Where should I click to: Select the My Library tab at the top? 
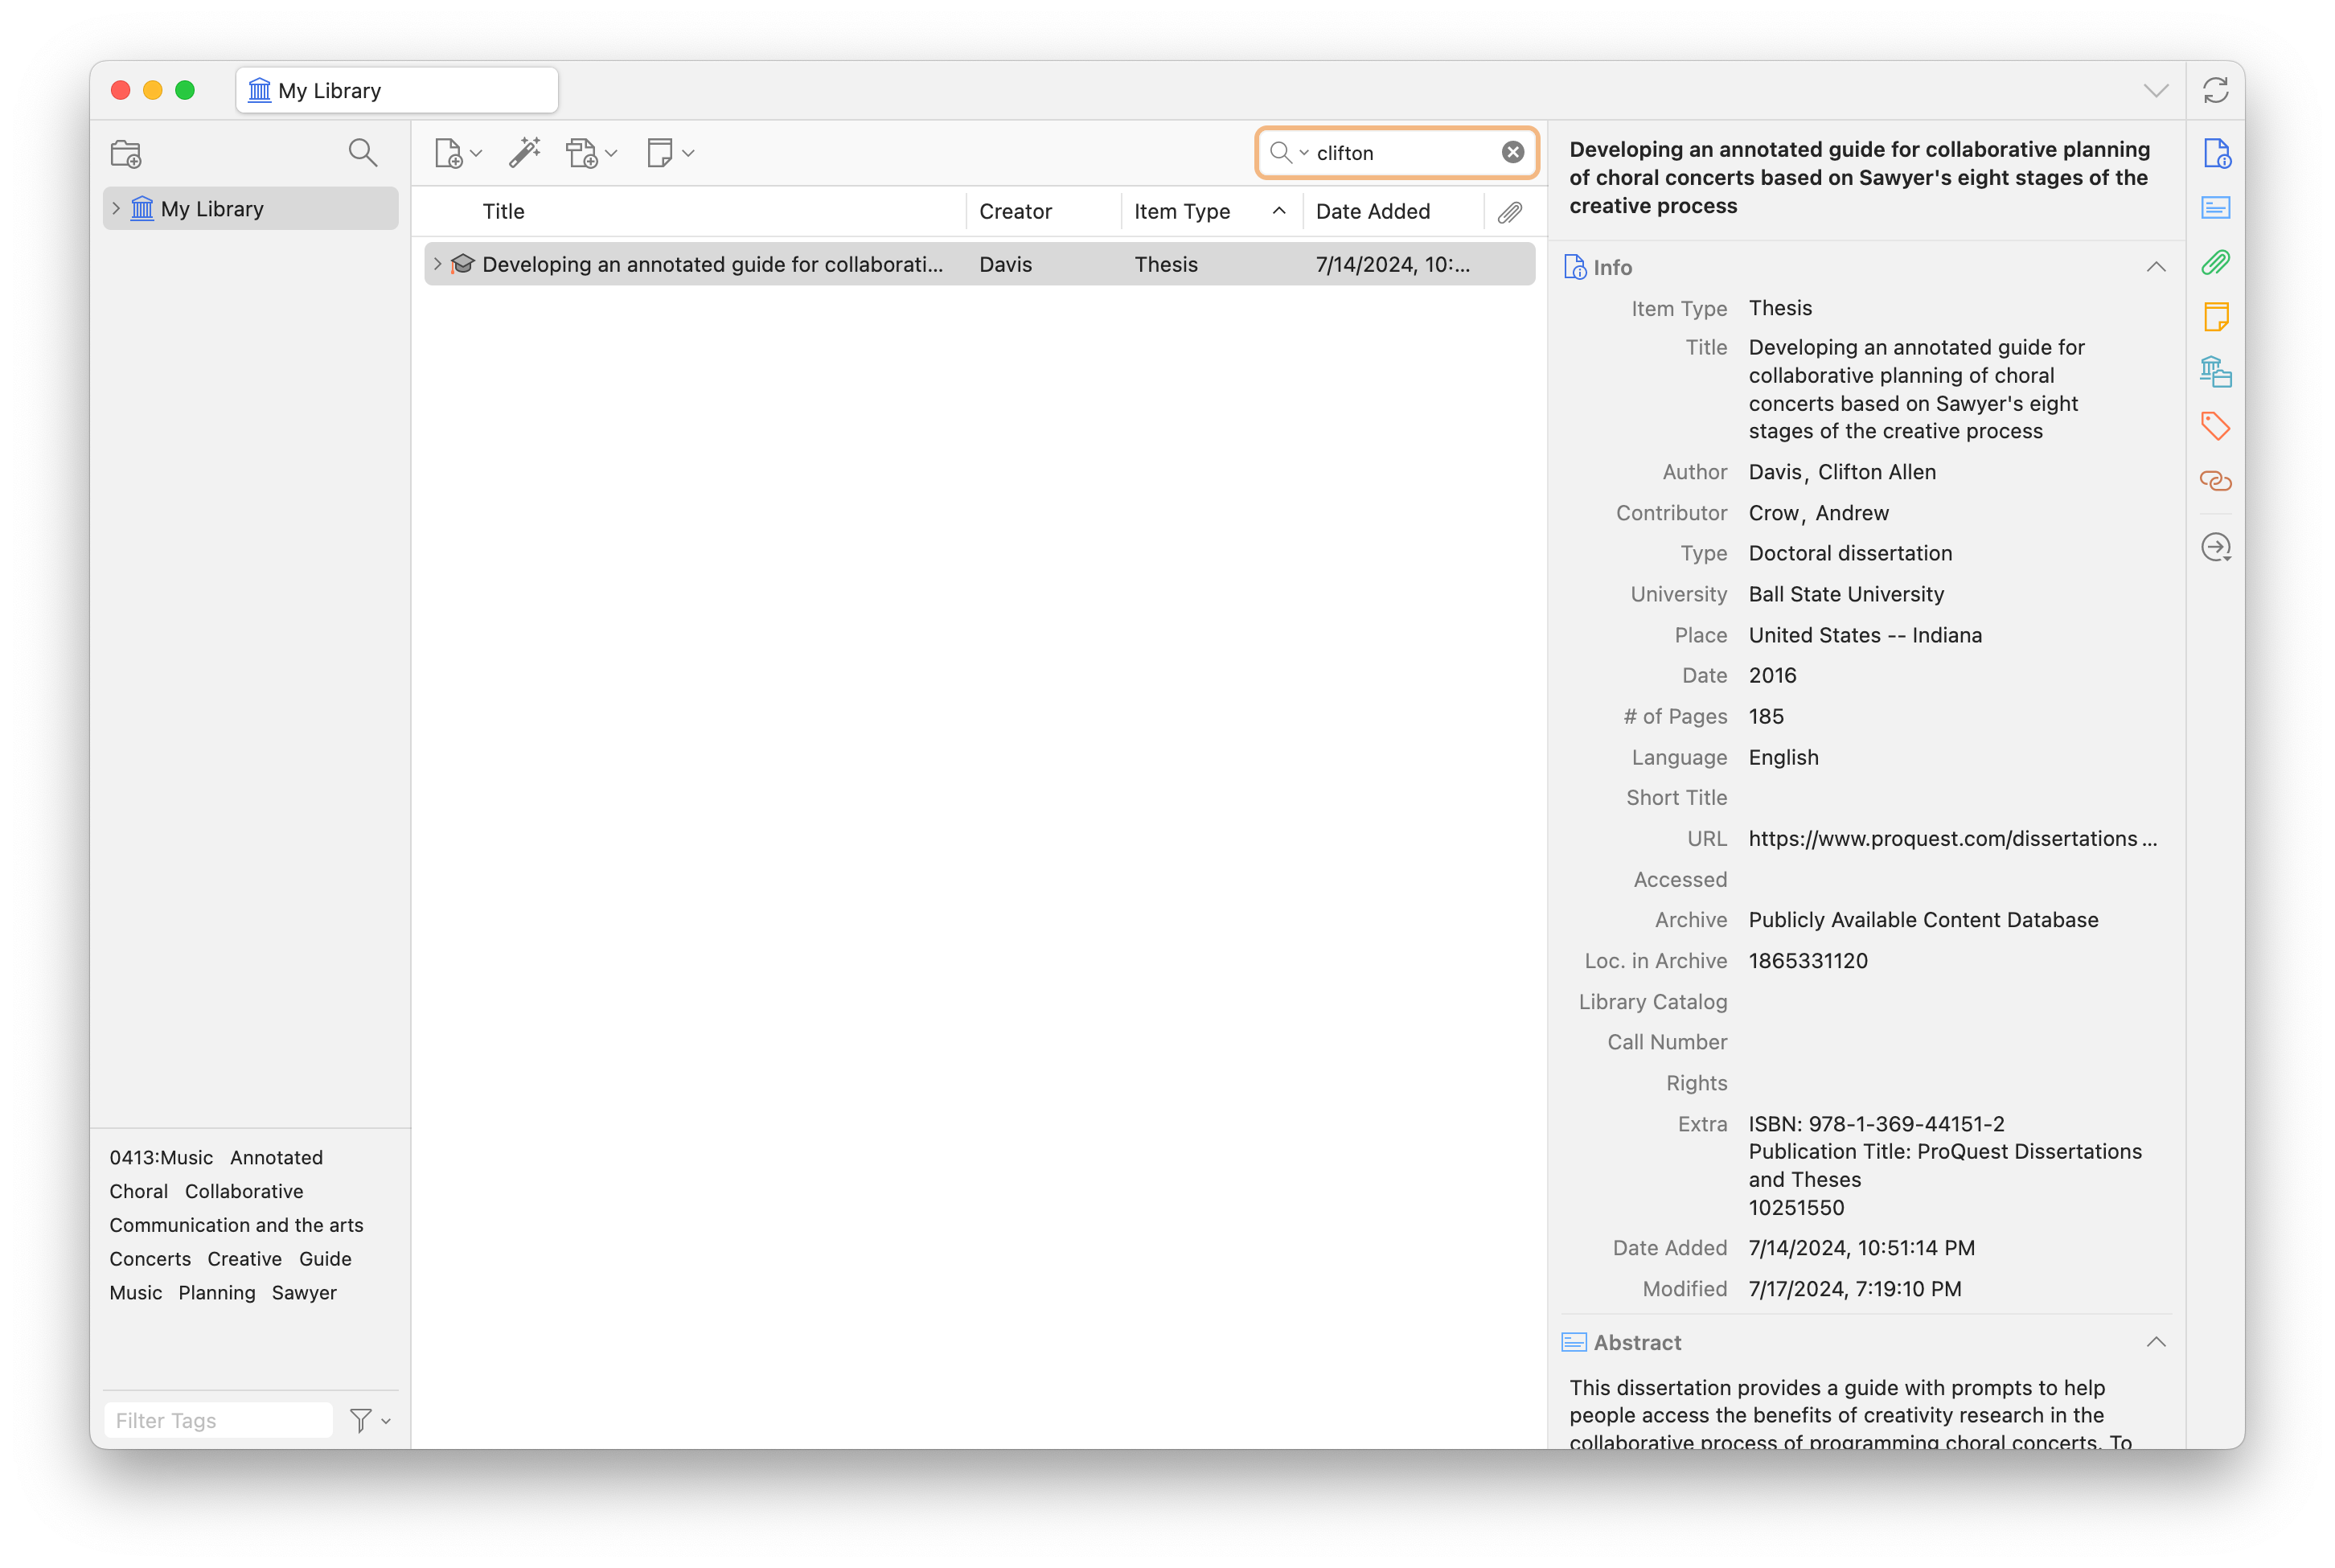pos(397,91)
